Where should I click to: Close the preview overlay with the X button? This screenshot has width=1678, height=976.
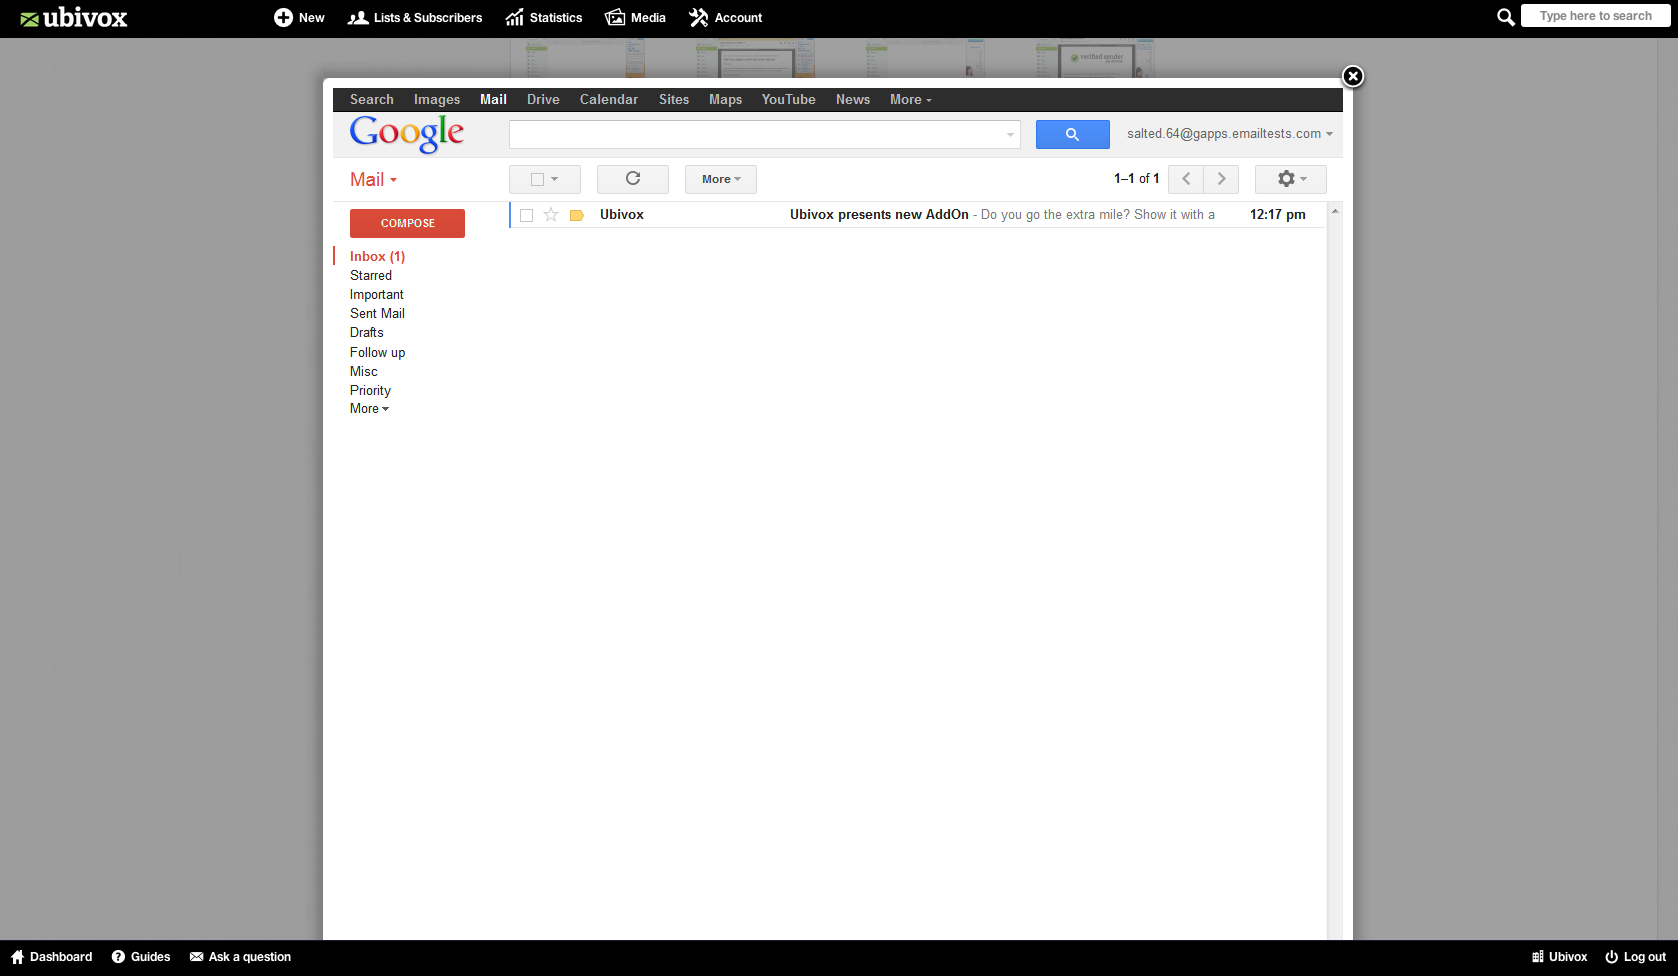point(1353,76)
